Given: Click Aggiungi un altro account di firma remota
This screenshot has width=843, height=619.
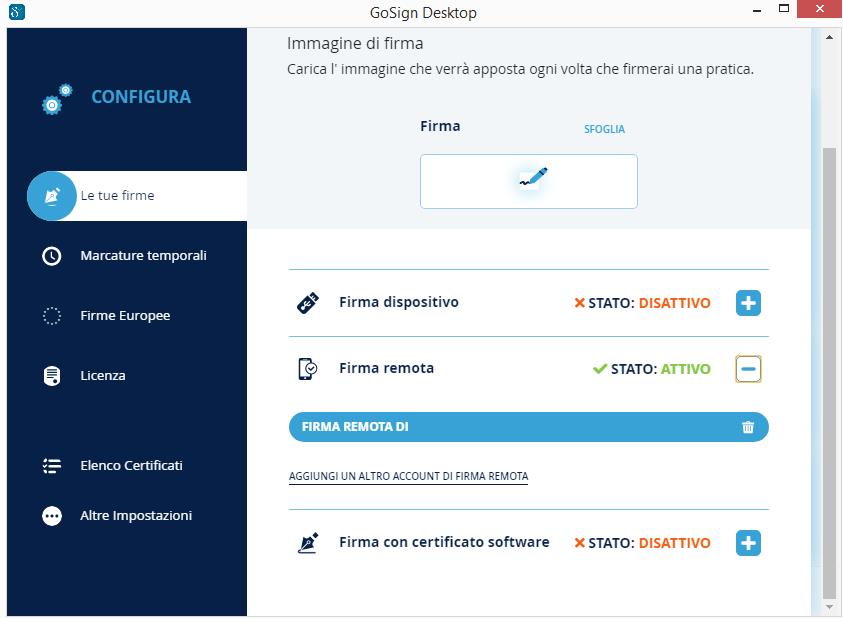Looking at the screenshot, I should 408,477.
